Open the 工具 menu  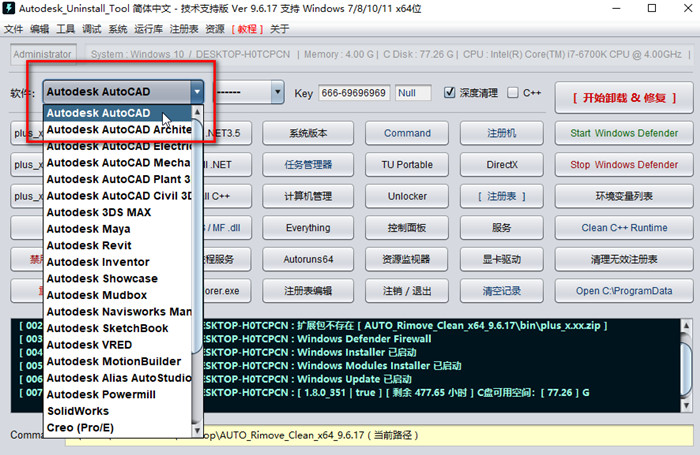pyautogui.click(x=65, y=29)
